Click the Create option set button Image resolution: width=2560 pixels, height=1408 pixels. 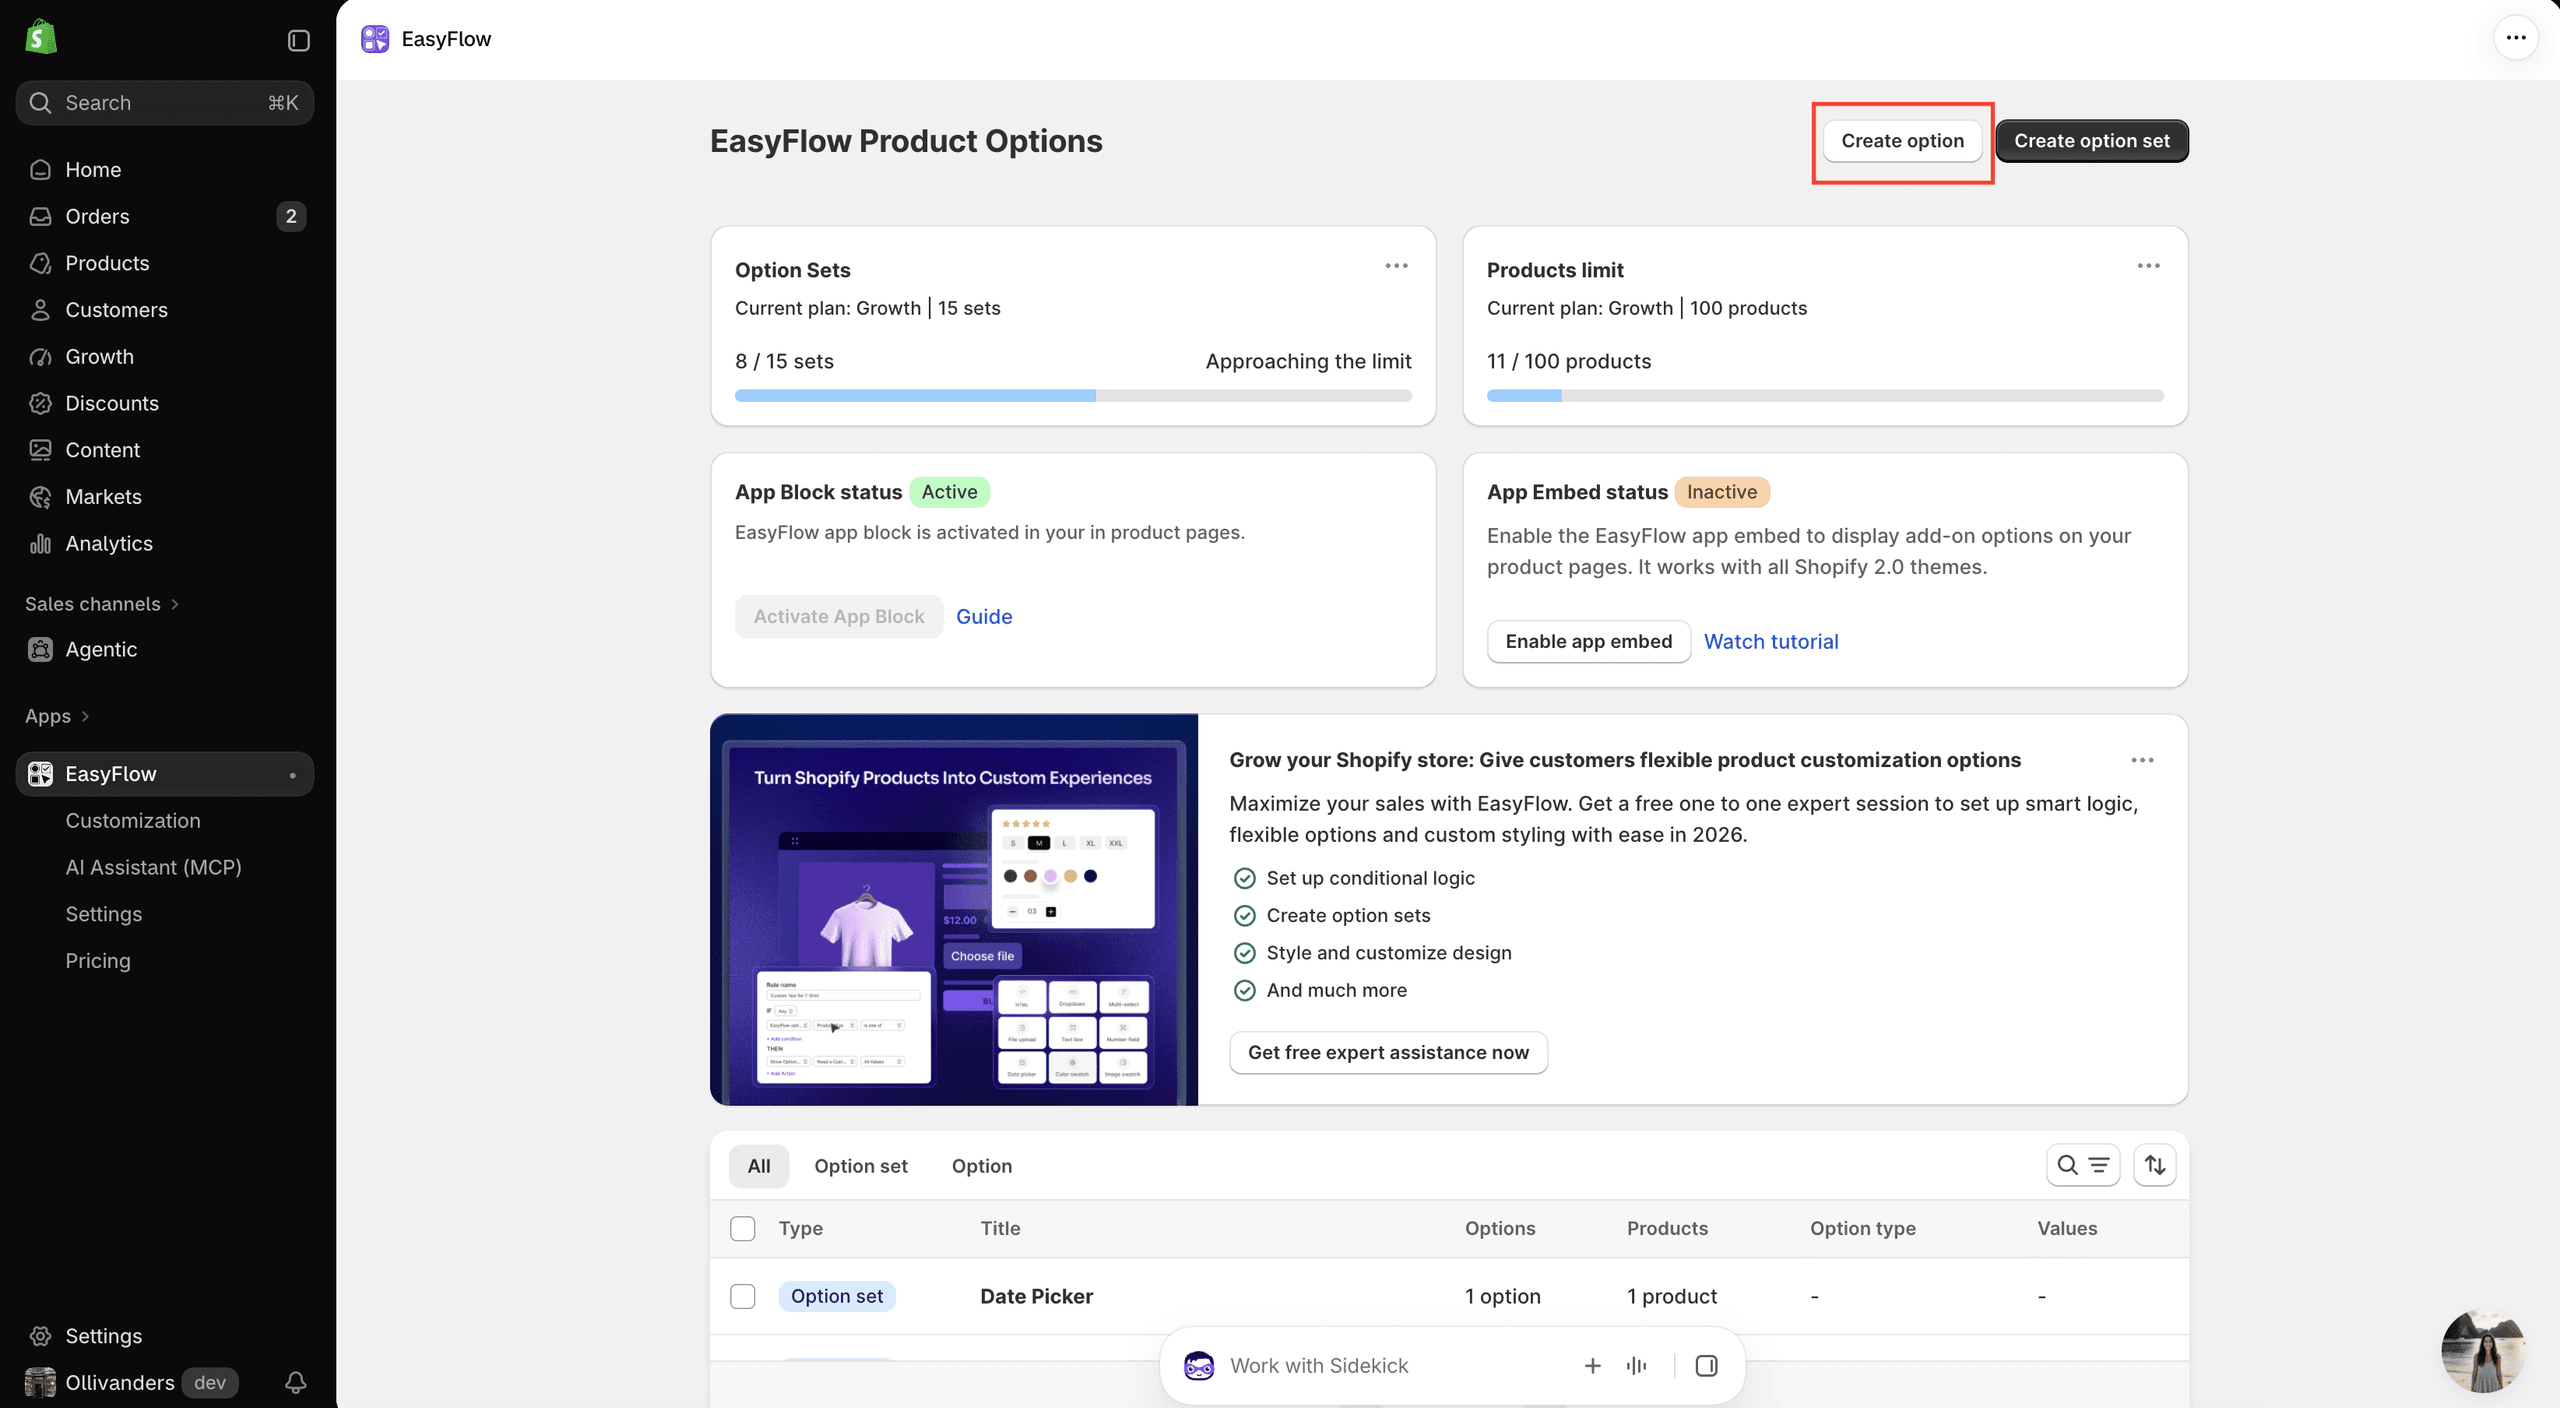pyautogui.click(x=2092, y=141)
